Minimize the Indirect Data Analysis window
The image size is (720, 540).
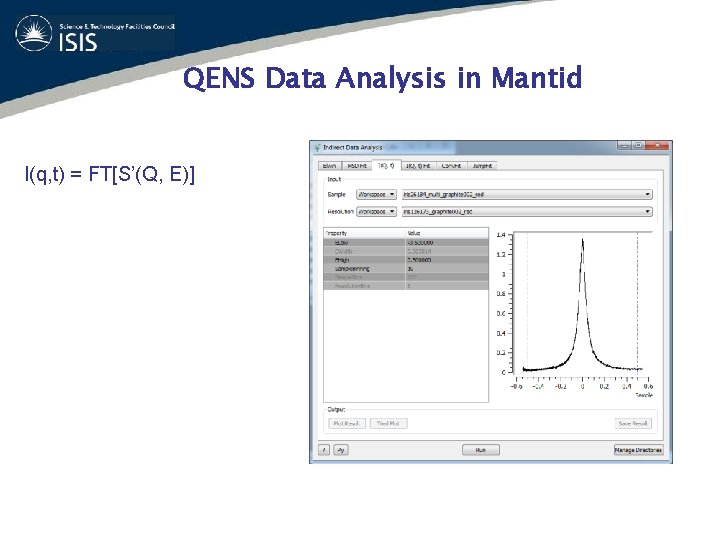(x=624, y=146)
